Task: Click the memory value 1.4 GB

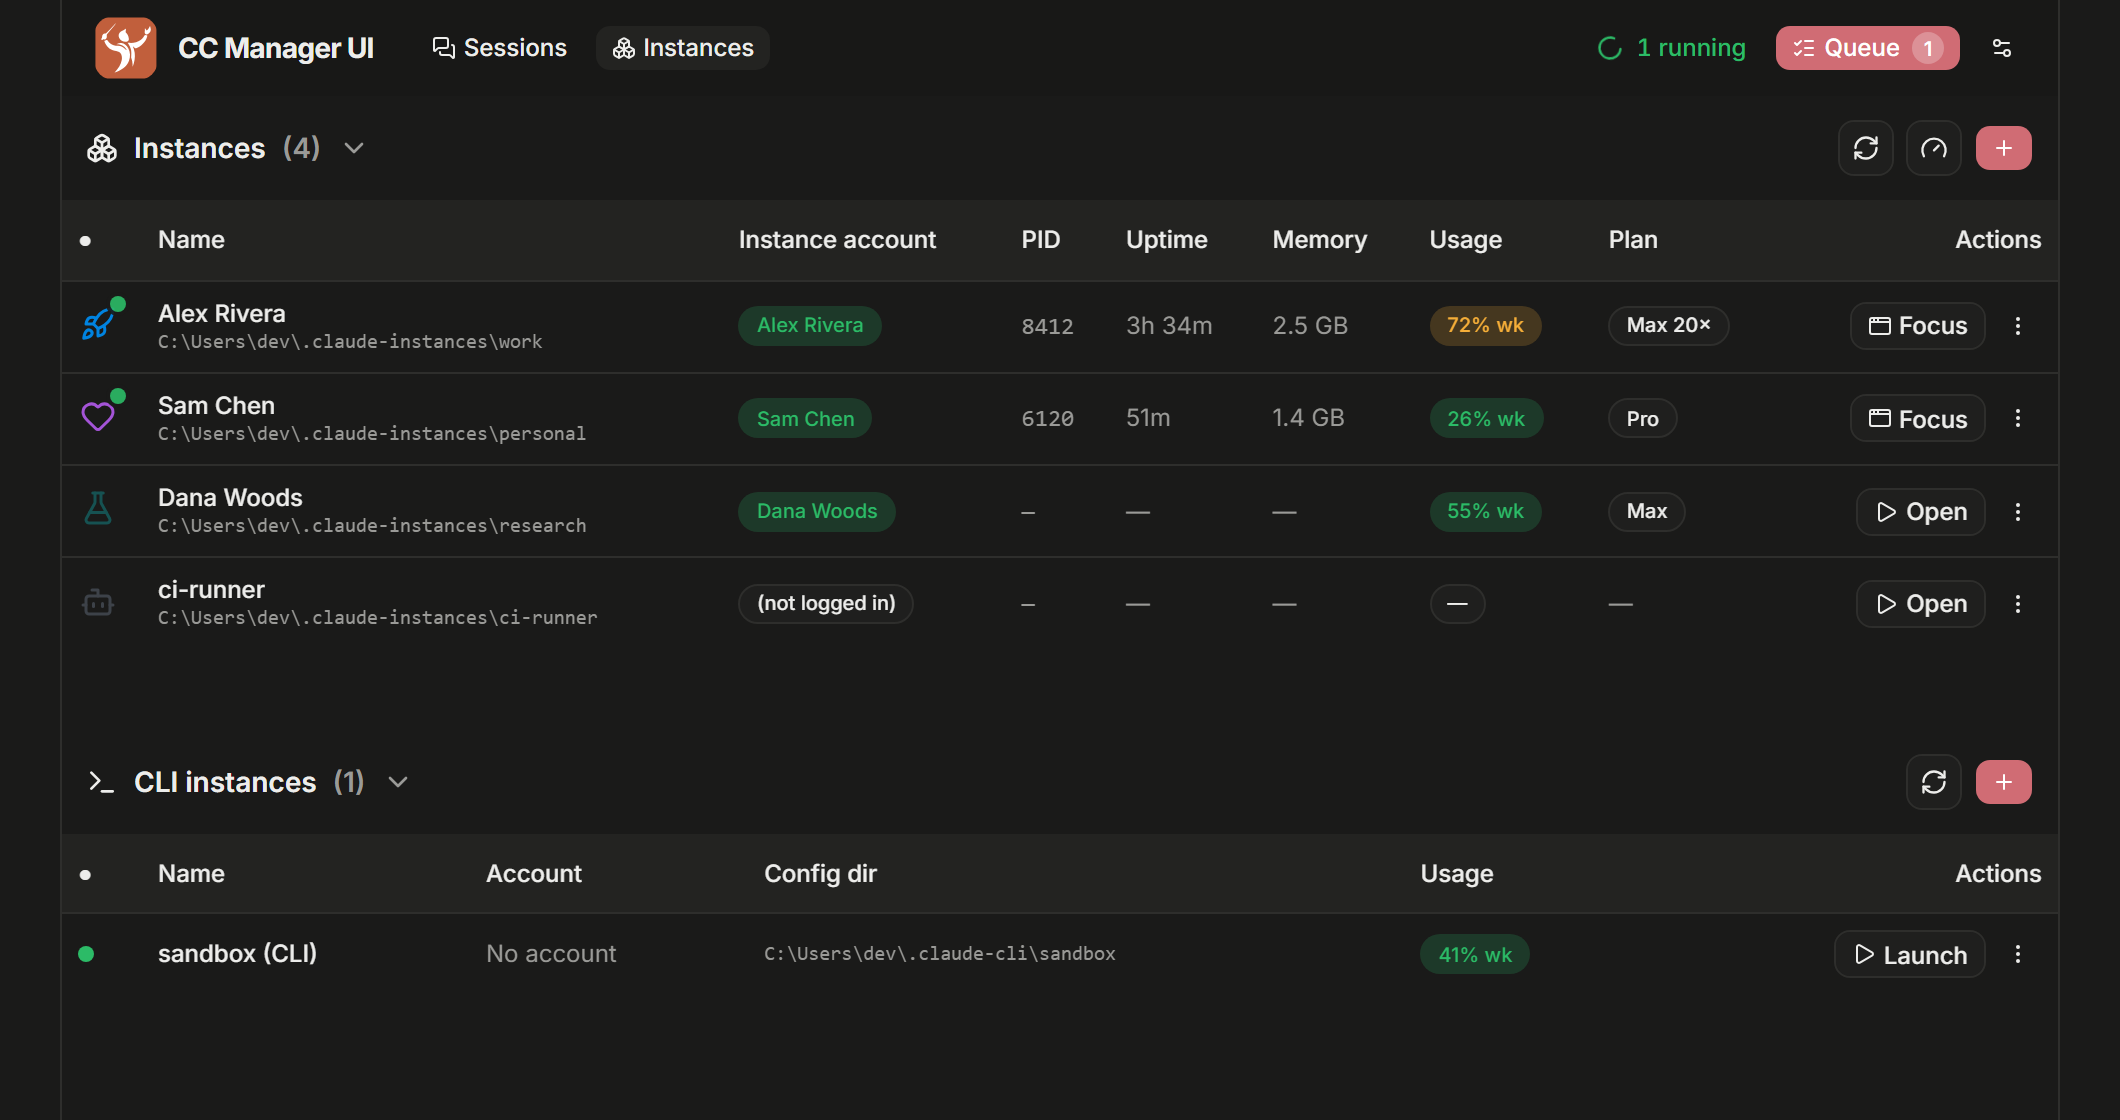Action: click(1308, 417)
